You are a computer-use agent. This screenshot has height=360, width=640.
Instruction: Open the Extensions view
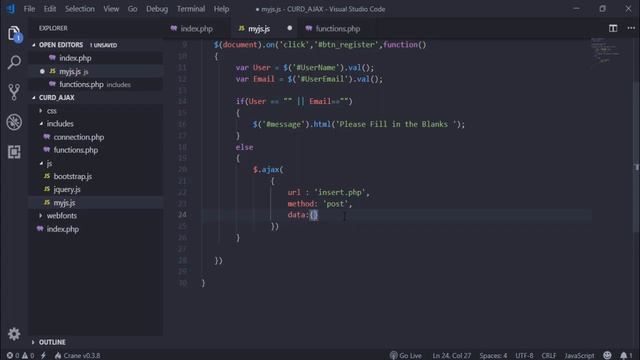pos(14,152)
